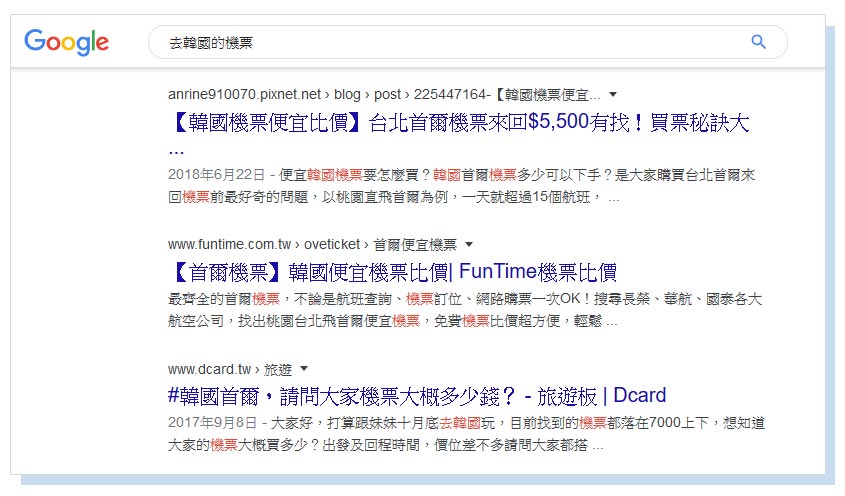Click the www.dcard.tw URL text
Screen dimensions: 845x496
[x=208, y=369]
